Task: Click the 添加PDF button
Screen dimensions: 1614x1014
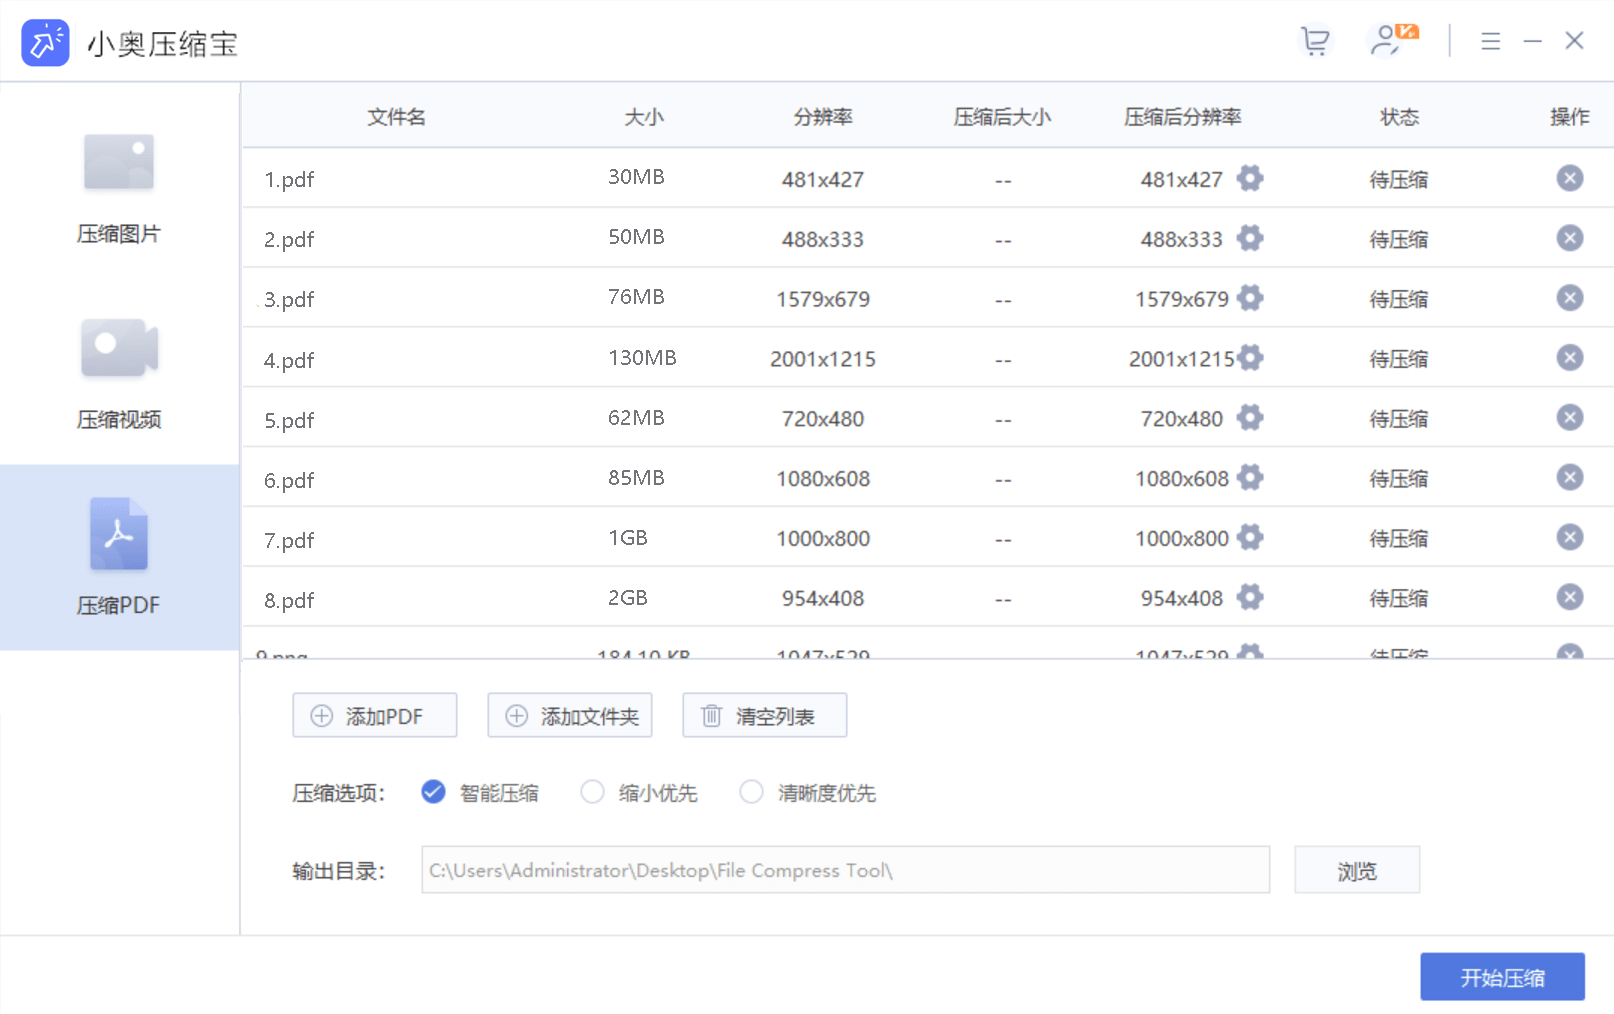Action: [x=374, y=716]
